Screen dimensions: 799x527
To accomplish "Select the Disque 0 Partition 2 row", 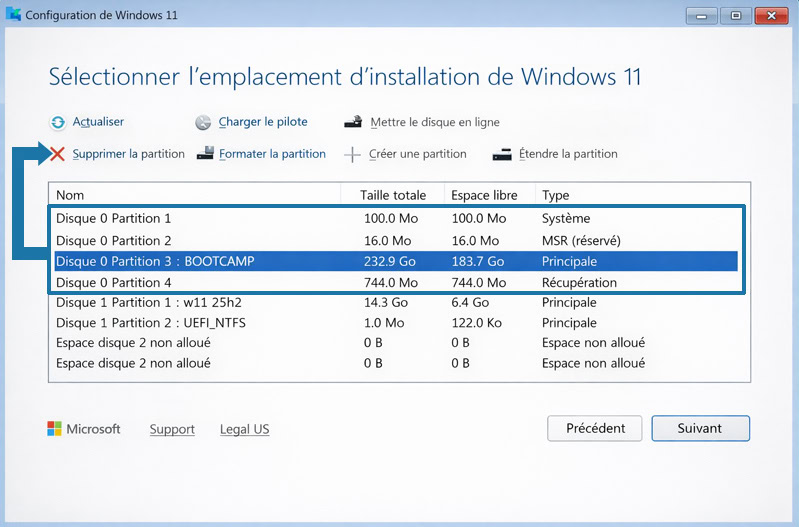I will point(396,241).
